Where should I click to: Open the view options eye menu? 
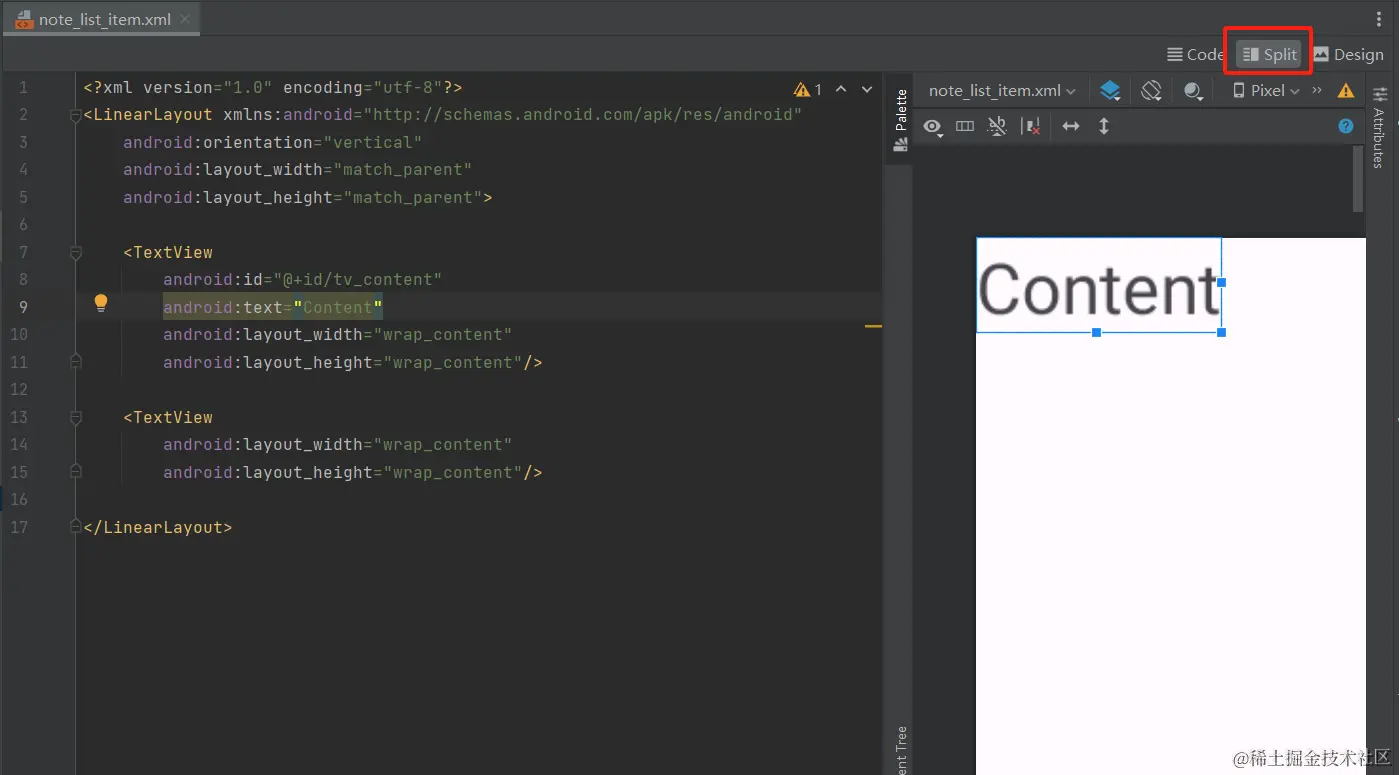(934, 127)
